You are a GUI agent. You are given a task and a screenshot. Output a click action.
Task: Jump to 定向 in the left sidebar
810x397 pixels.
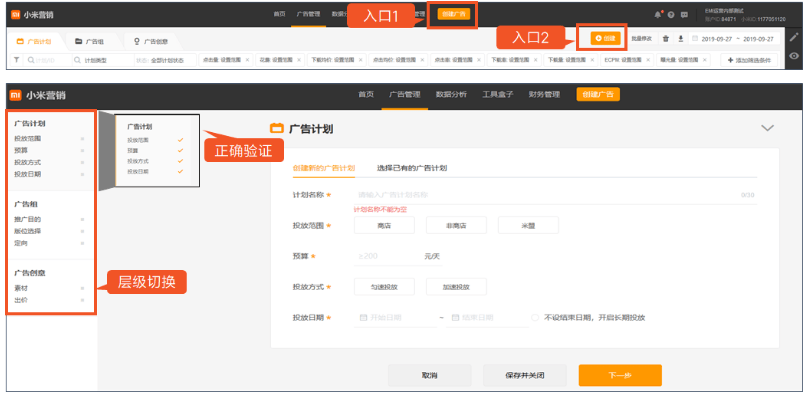coord(21,243)
